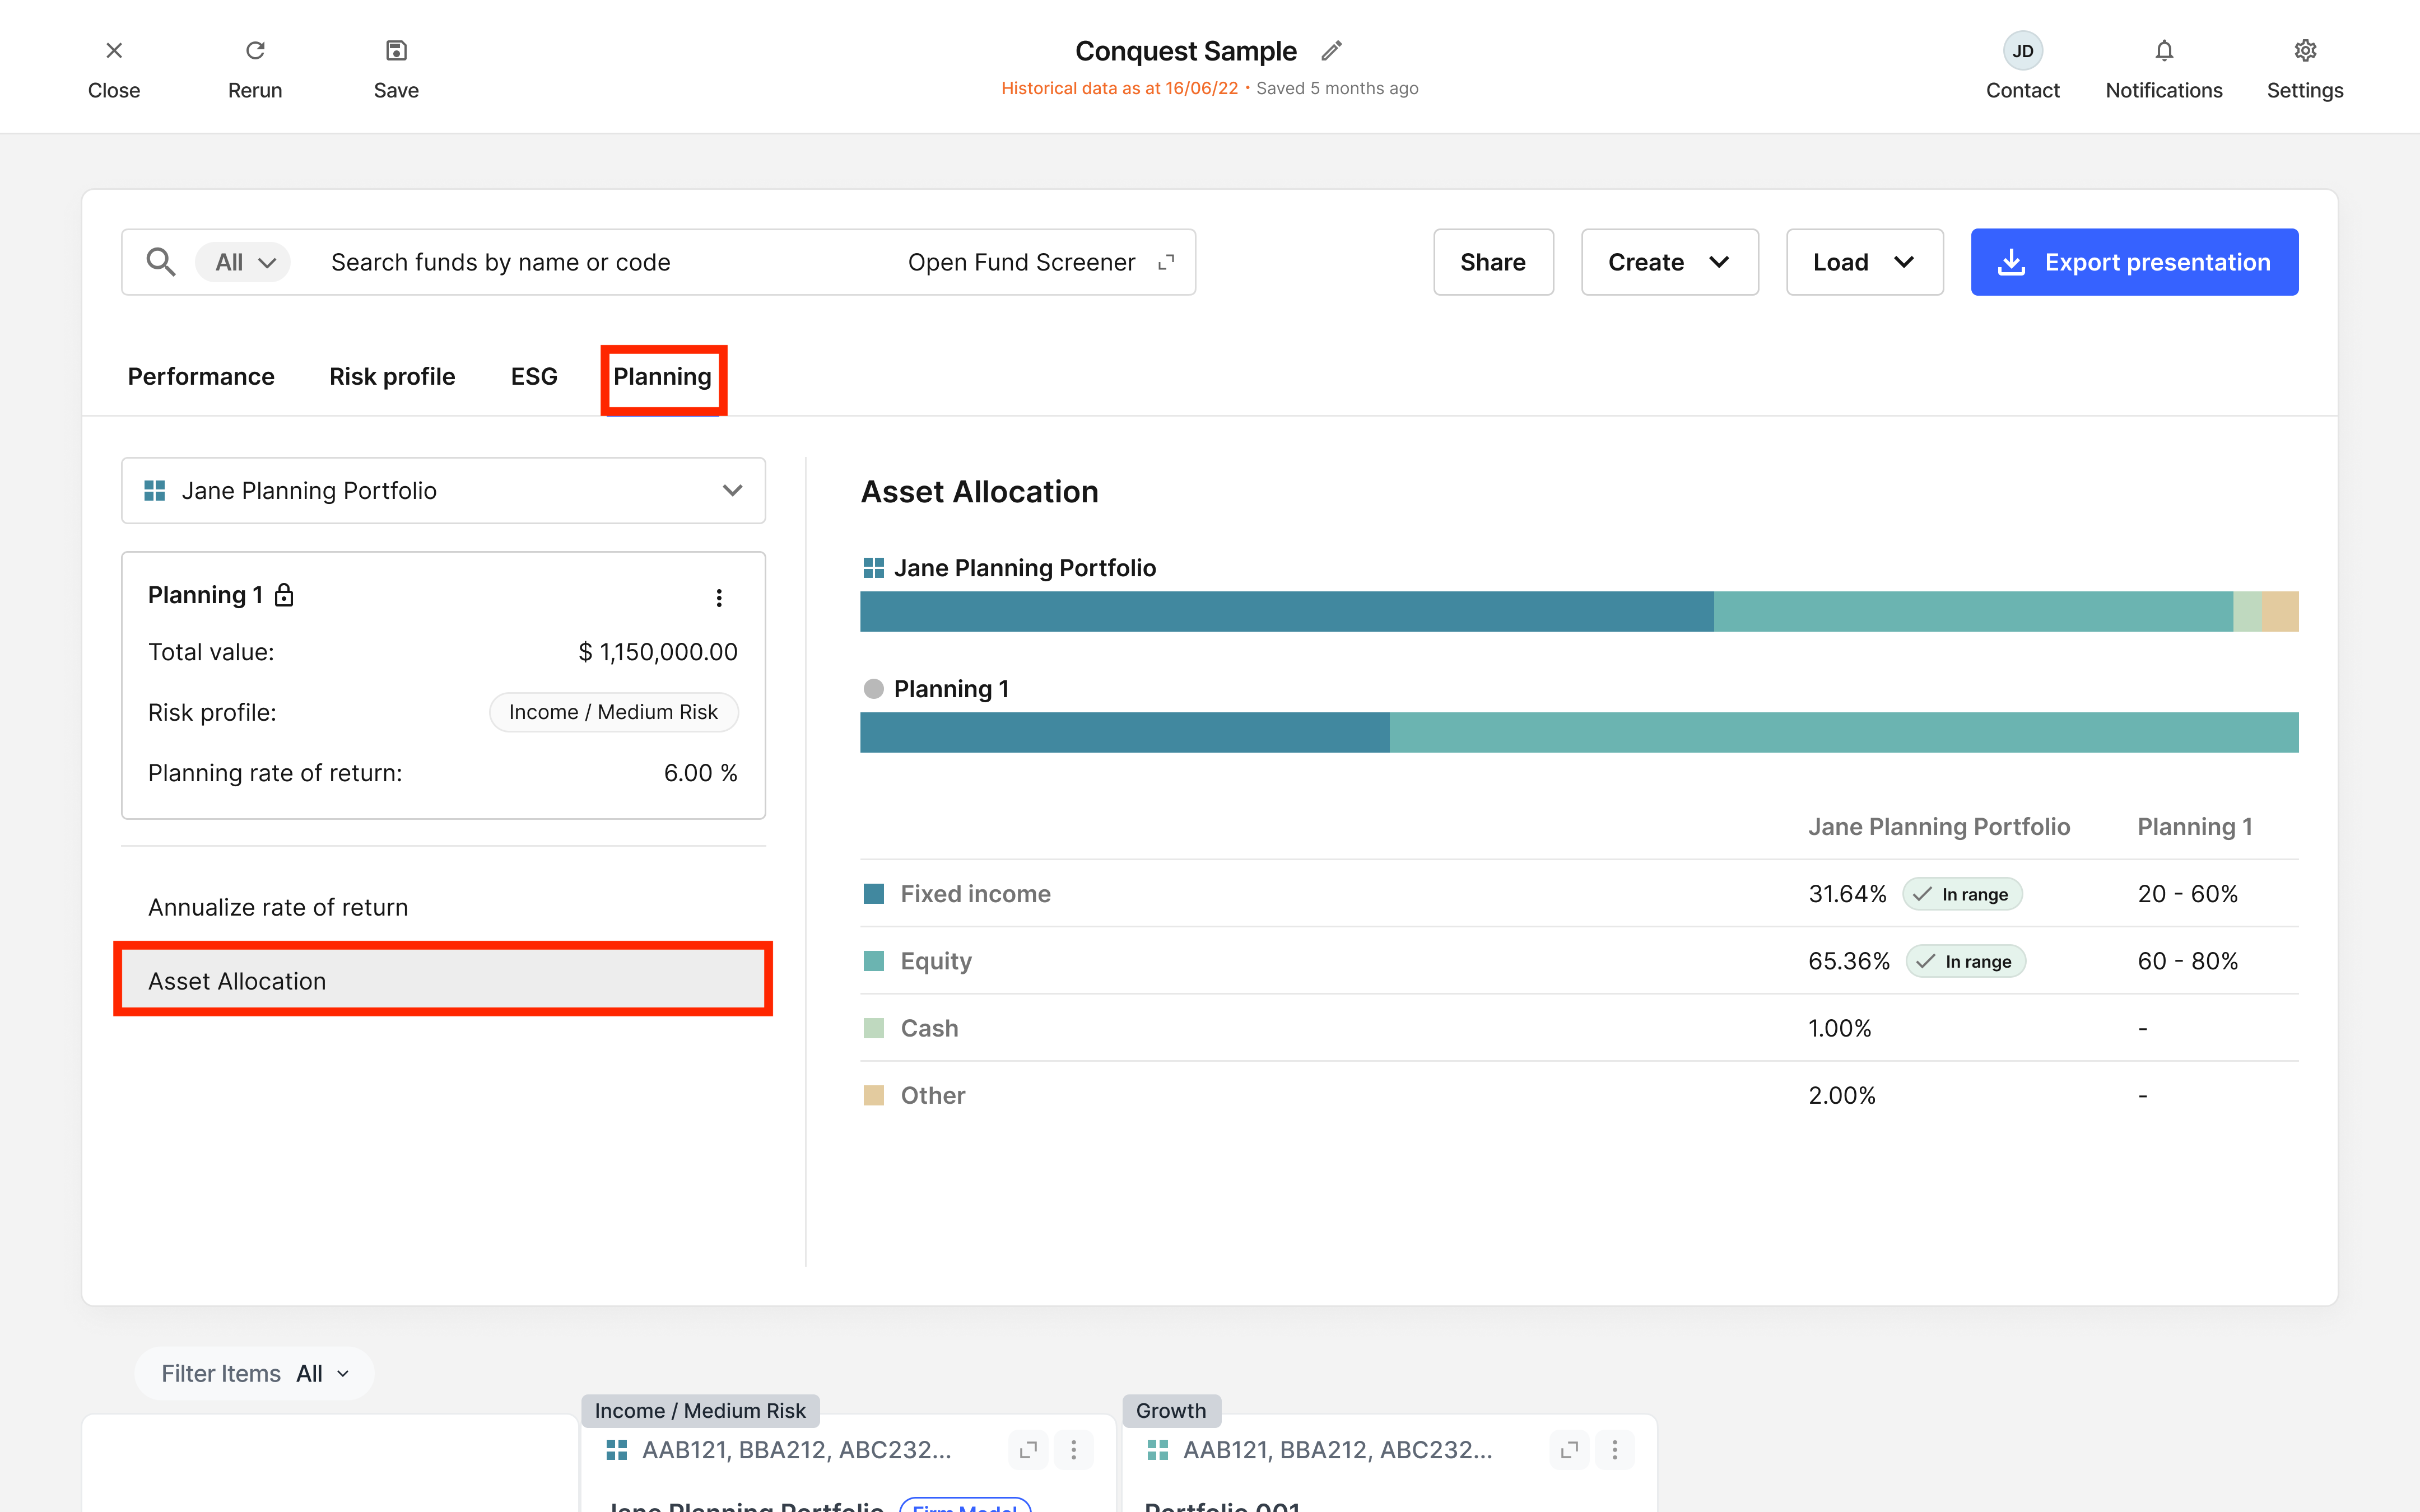Click the Rerun refresh icon
The width and height of the screenshot is (2420, 1512).
[255, 50]
